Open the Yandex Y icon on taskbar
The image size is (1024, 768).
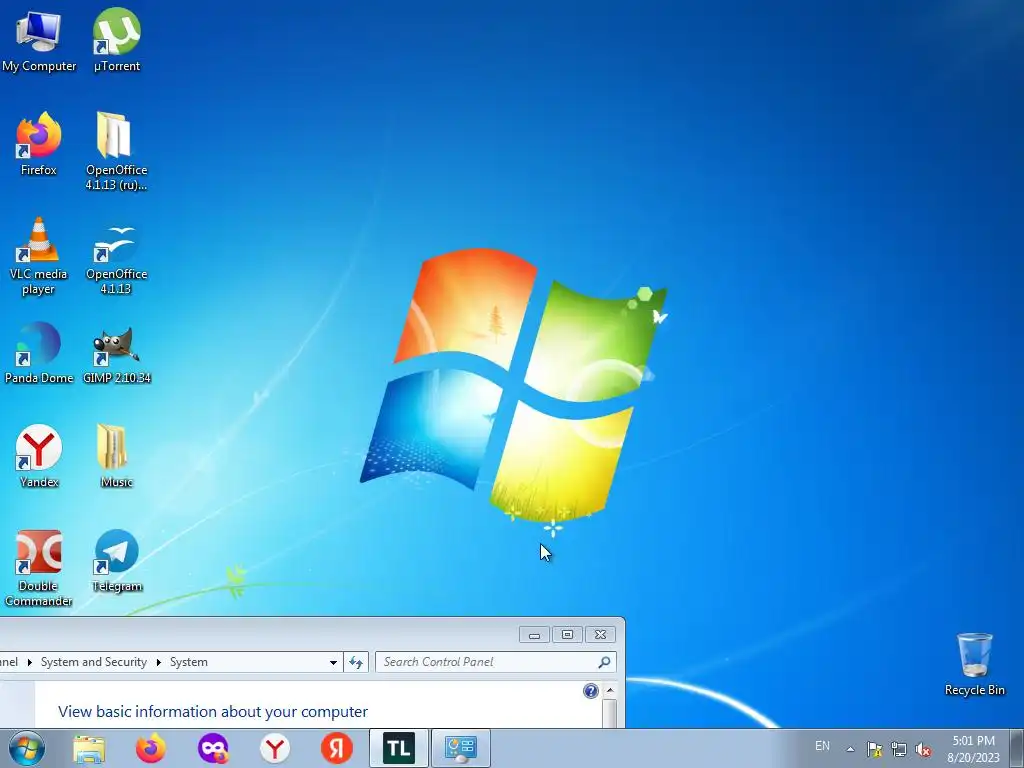coord(275,748)
